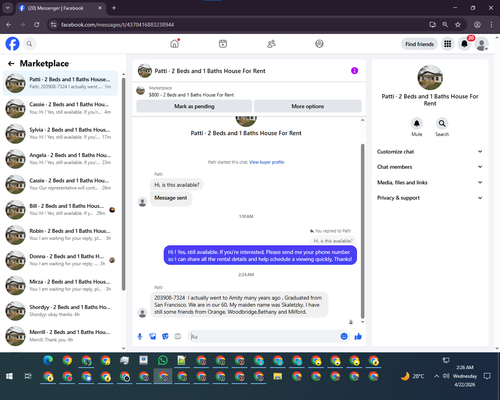500x400 pixels.
Task: Open the GIF picker icon
Action: pos(178,336)
